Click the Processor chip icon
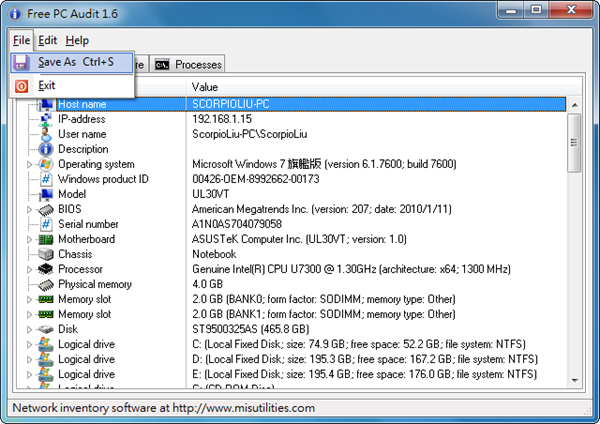 click(46, 269)
